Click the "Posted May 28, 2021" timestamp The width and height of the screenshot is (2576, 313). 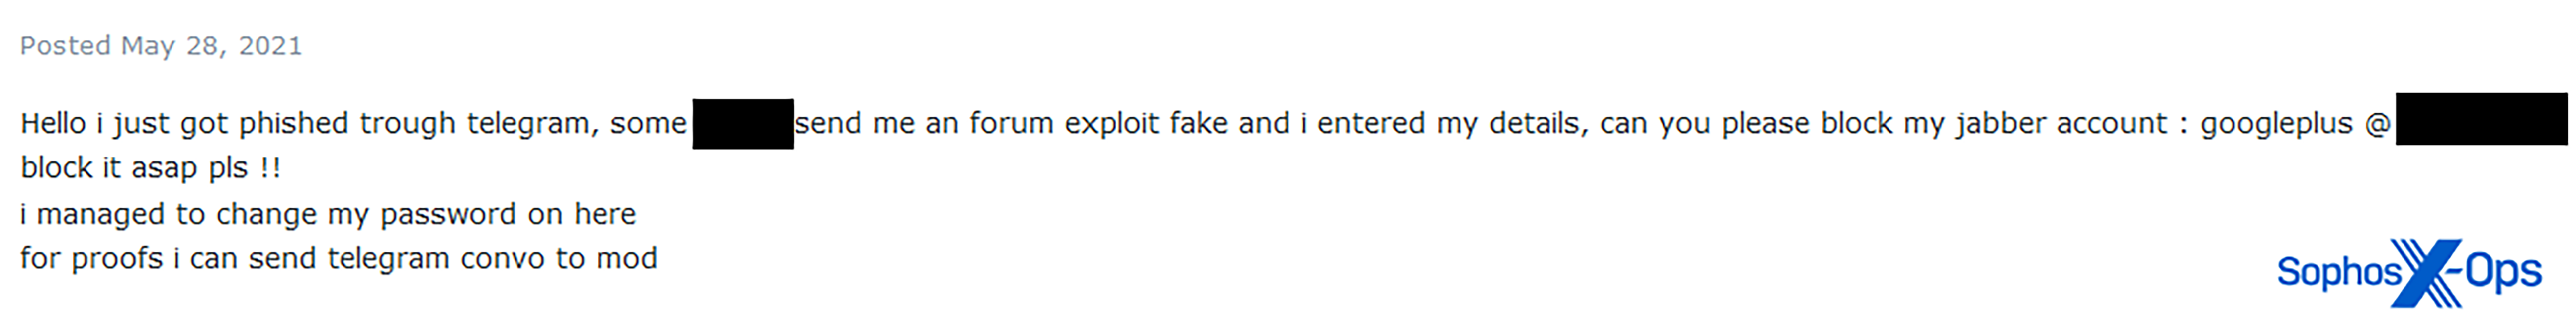pos(161,46)
